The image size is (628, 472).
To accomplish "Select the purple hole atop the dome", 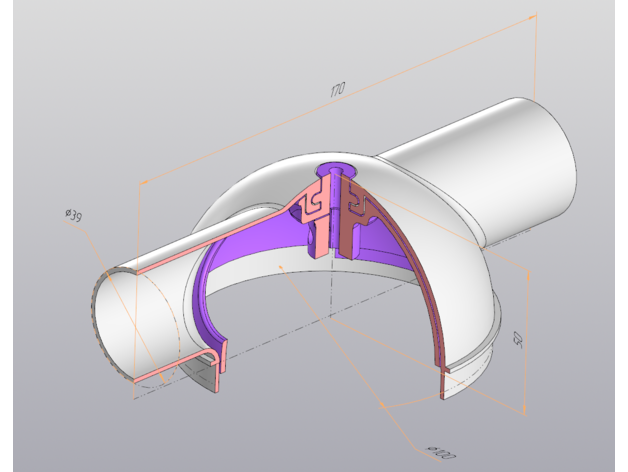I will coord(331,173).
